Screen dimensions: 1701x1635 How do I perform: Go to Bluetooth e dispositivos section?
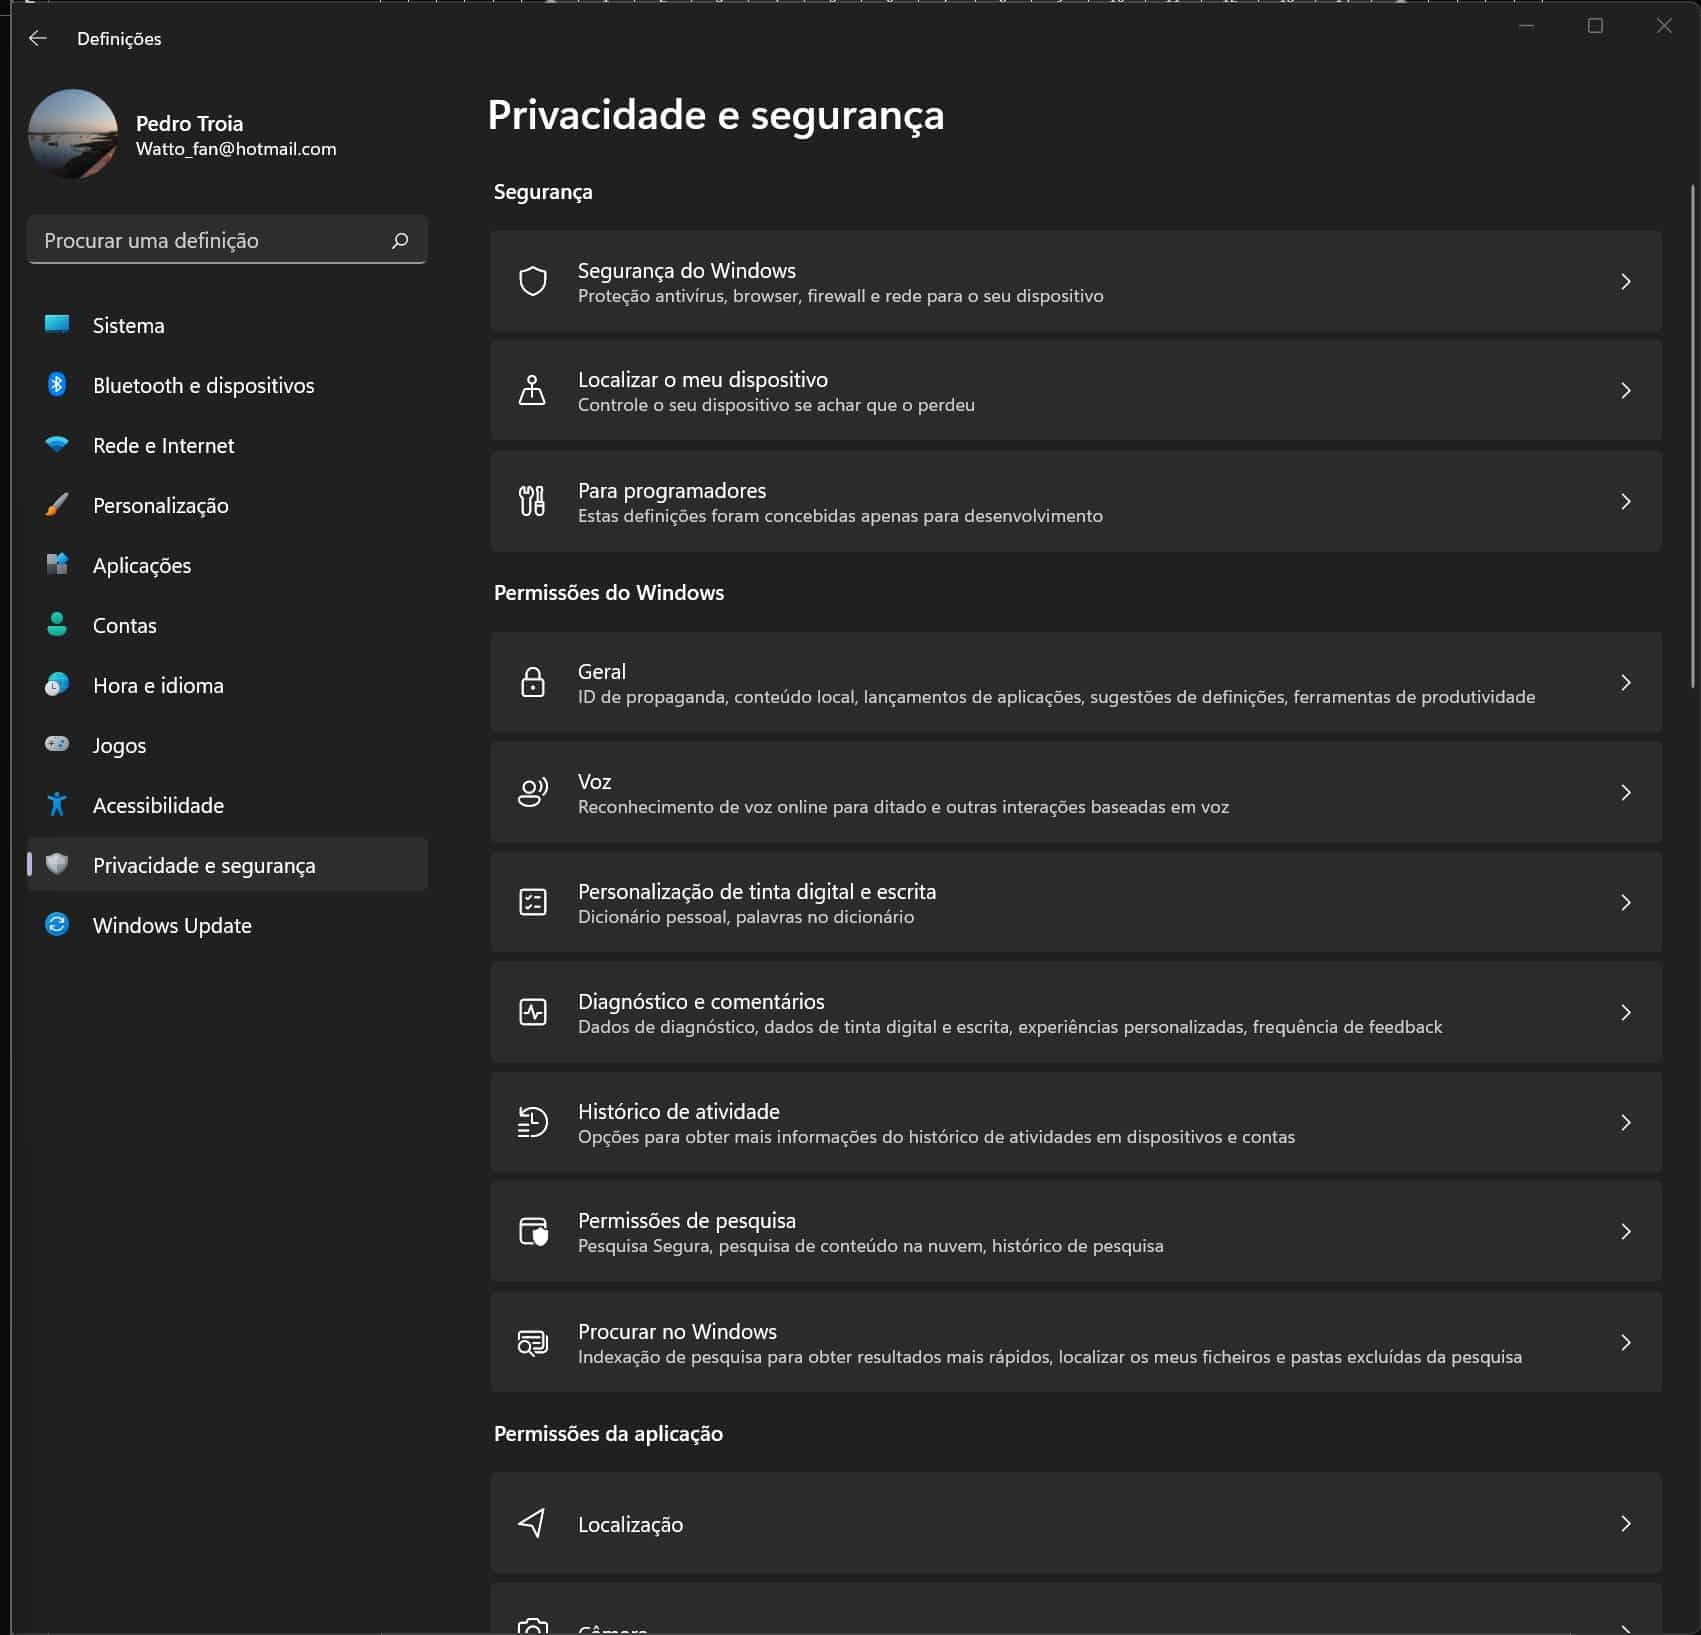(x=203, y=386)
